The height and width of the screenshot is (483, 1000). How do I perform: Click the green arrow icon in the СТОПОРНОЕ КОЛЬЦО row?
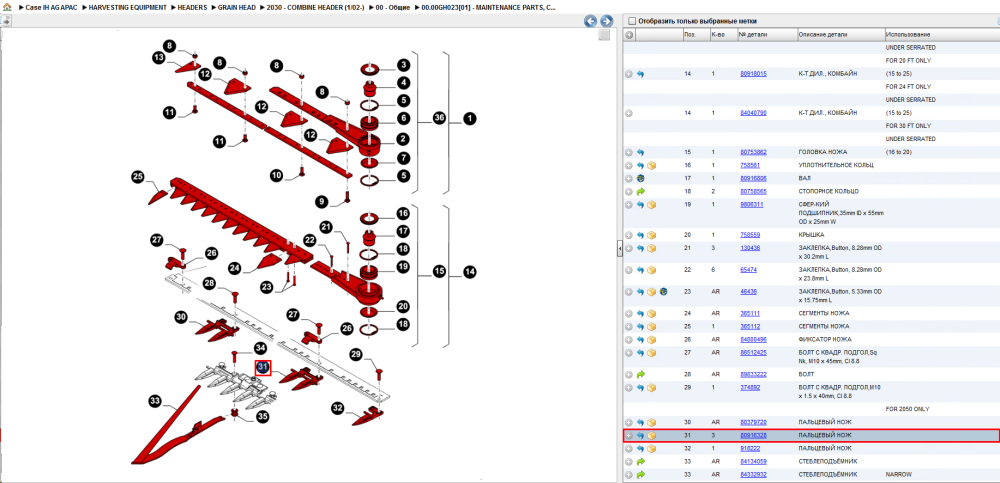640,191
